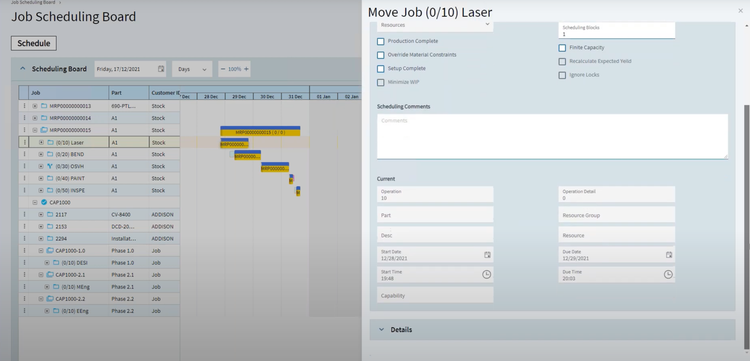Expand the (0/10) Laser row node
The image size is (750, 361).
click(x=41, y=142)
